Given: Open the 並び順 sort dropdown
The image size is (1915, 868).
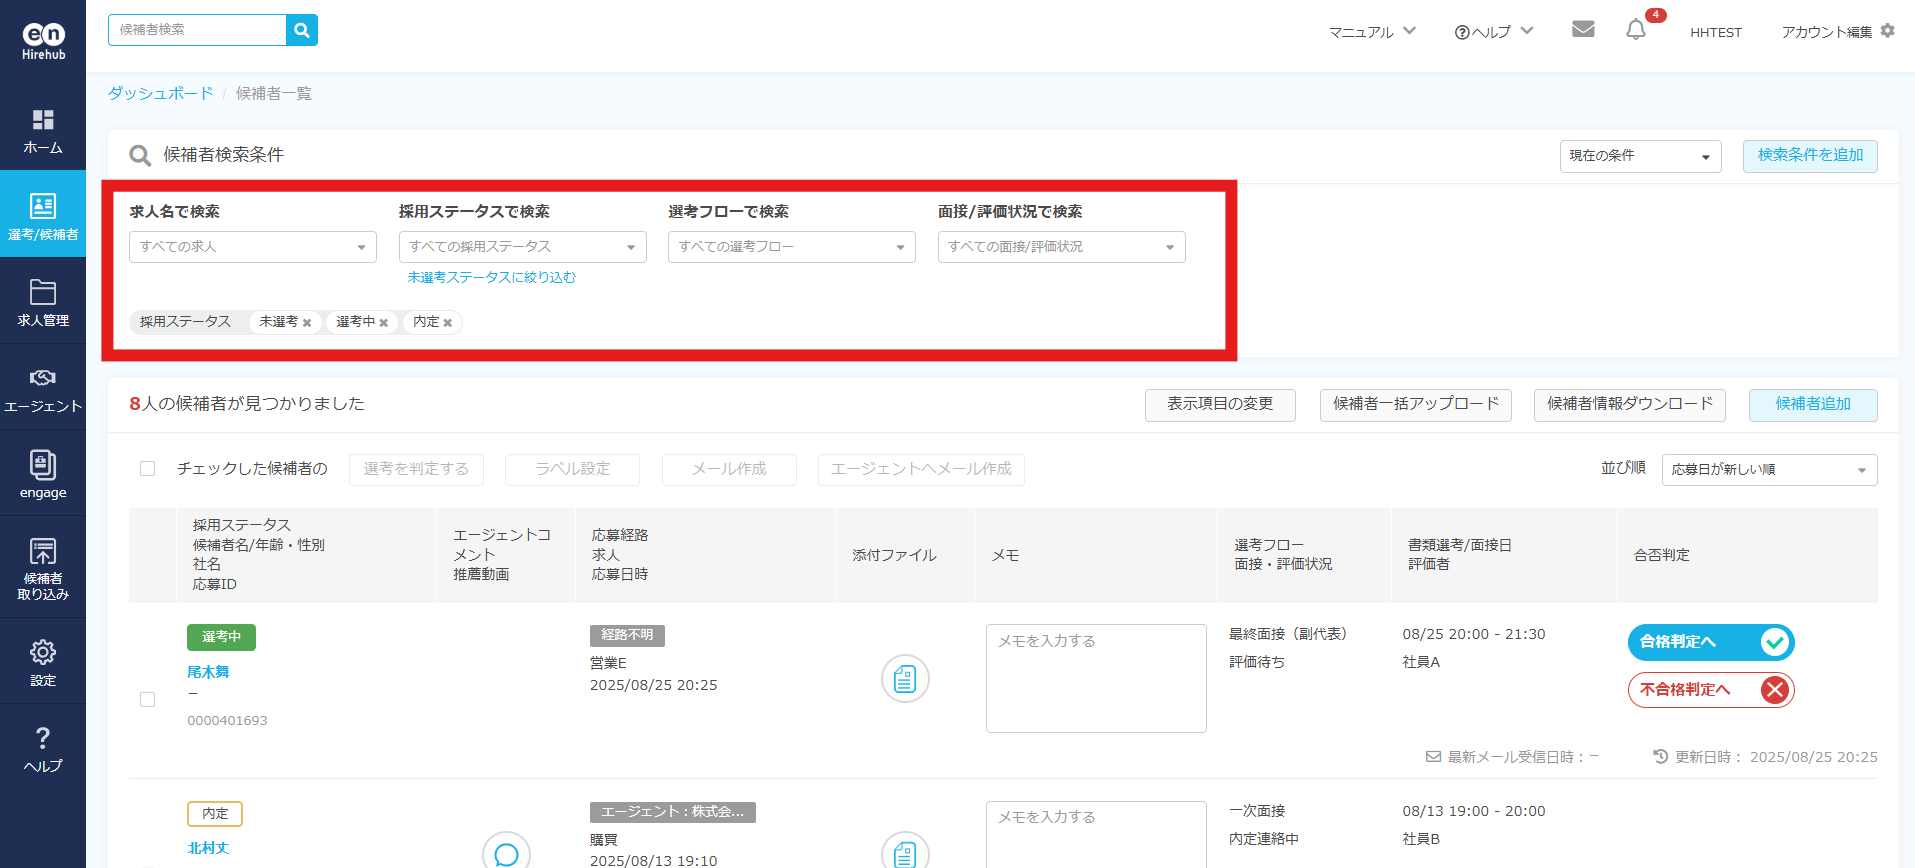Looking at the screenshot, I should click(1768, 470).
